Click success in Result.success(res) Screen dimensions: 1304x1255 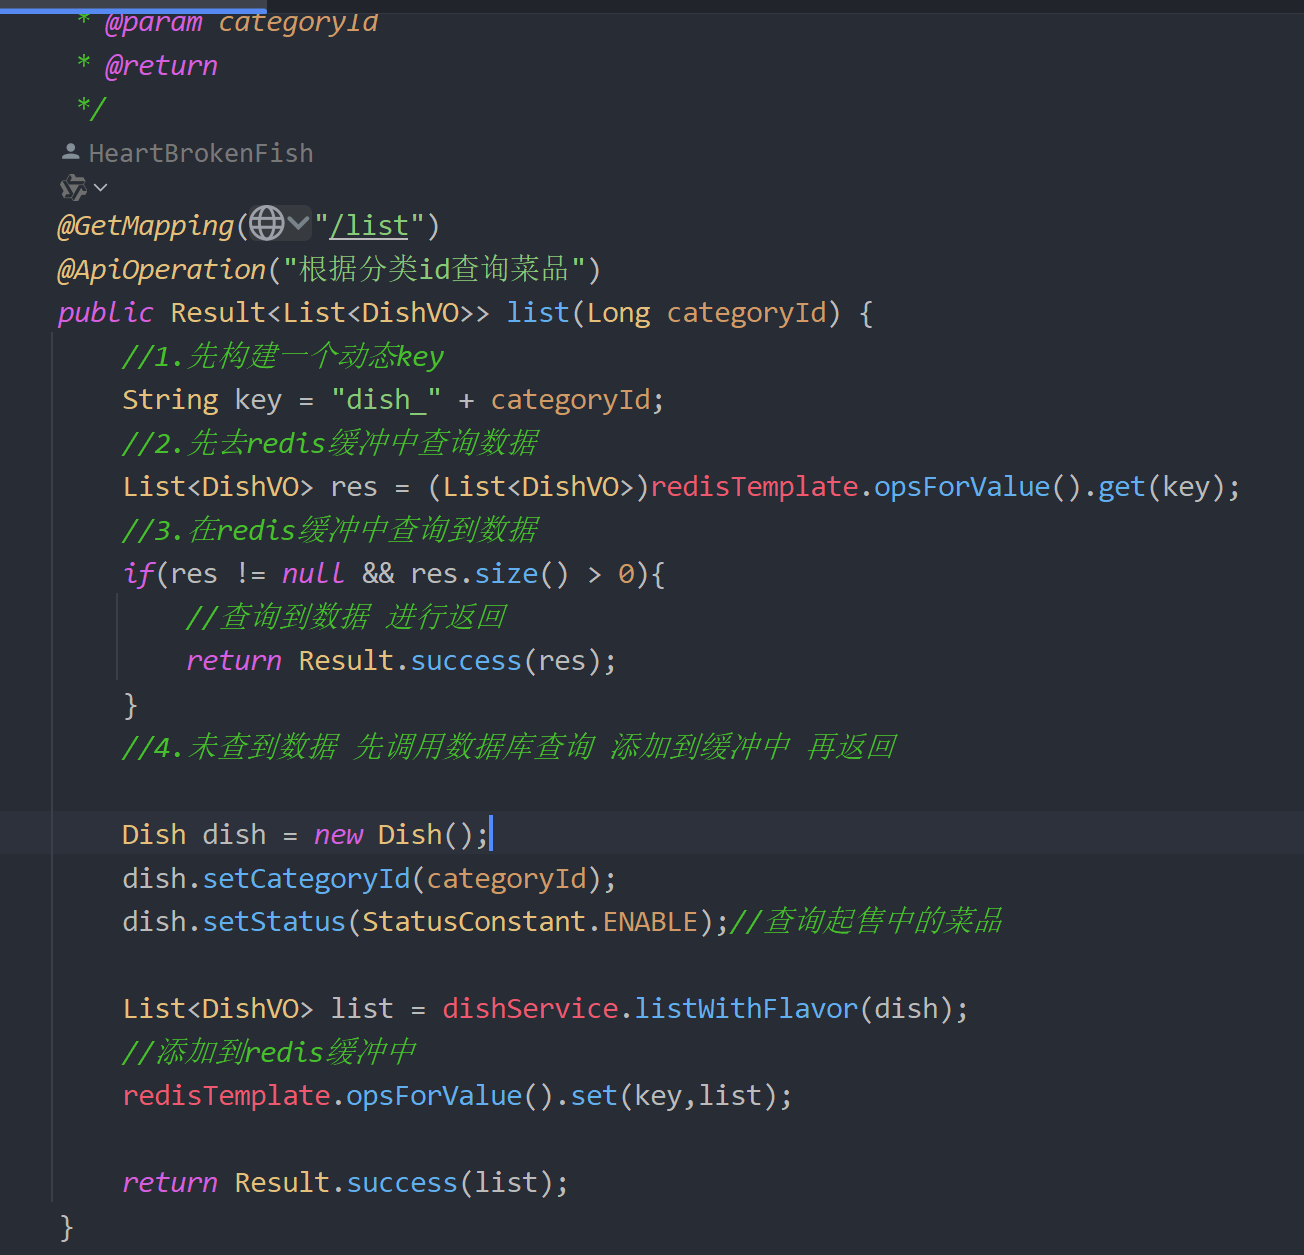coord(466,661)
